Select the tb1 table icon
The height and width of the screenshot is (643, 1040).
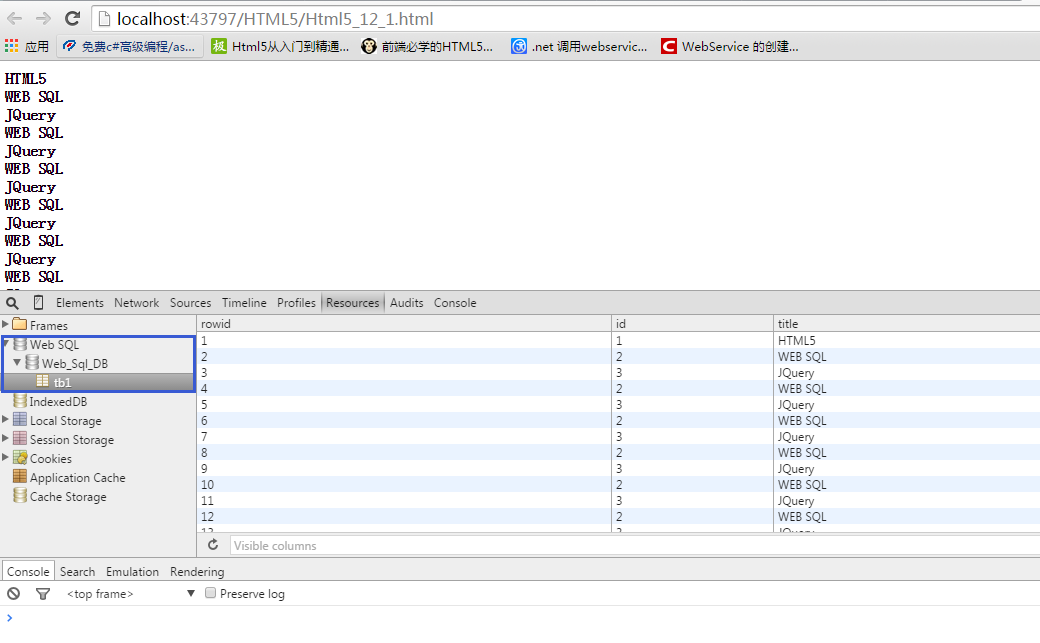point(42,381)
